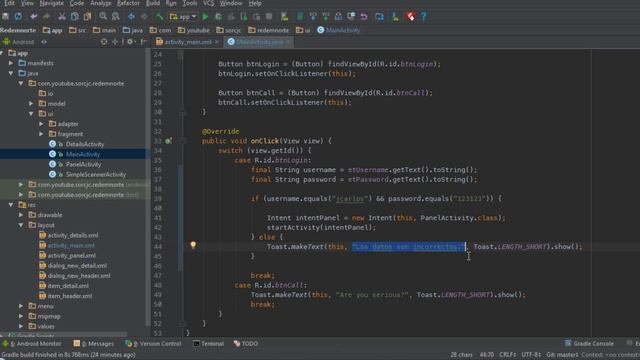640x360 pixels.
Task: Navigate Back with the blue arrow icon
Action: pyautogui.click(x=131, y=16)
